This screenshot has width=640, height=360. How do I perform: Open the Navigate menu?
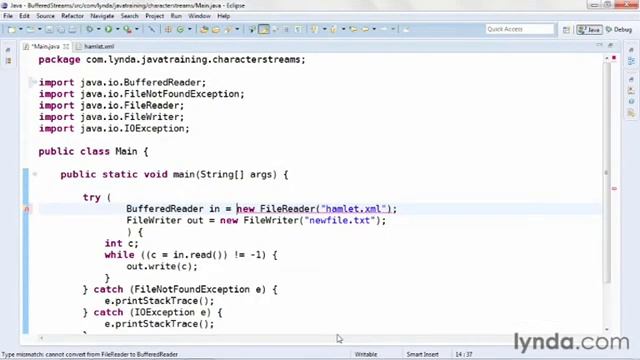(102, 16)
